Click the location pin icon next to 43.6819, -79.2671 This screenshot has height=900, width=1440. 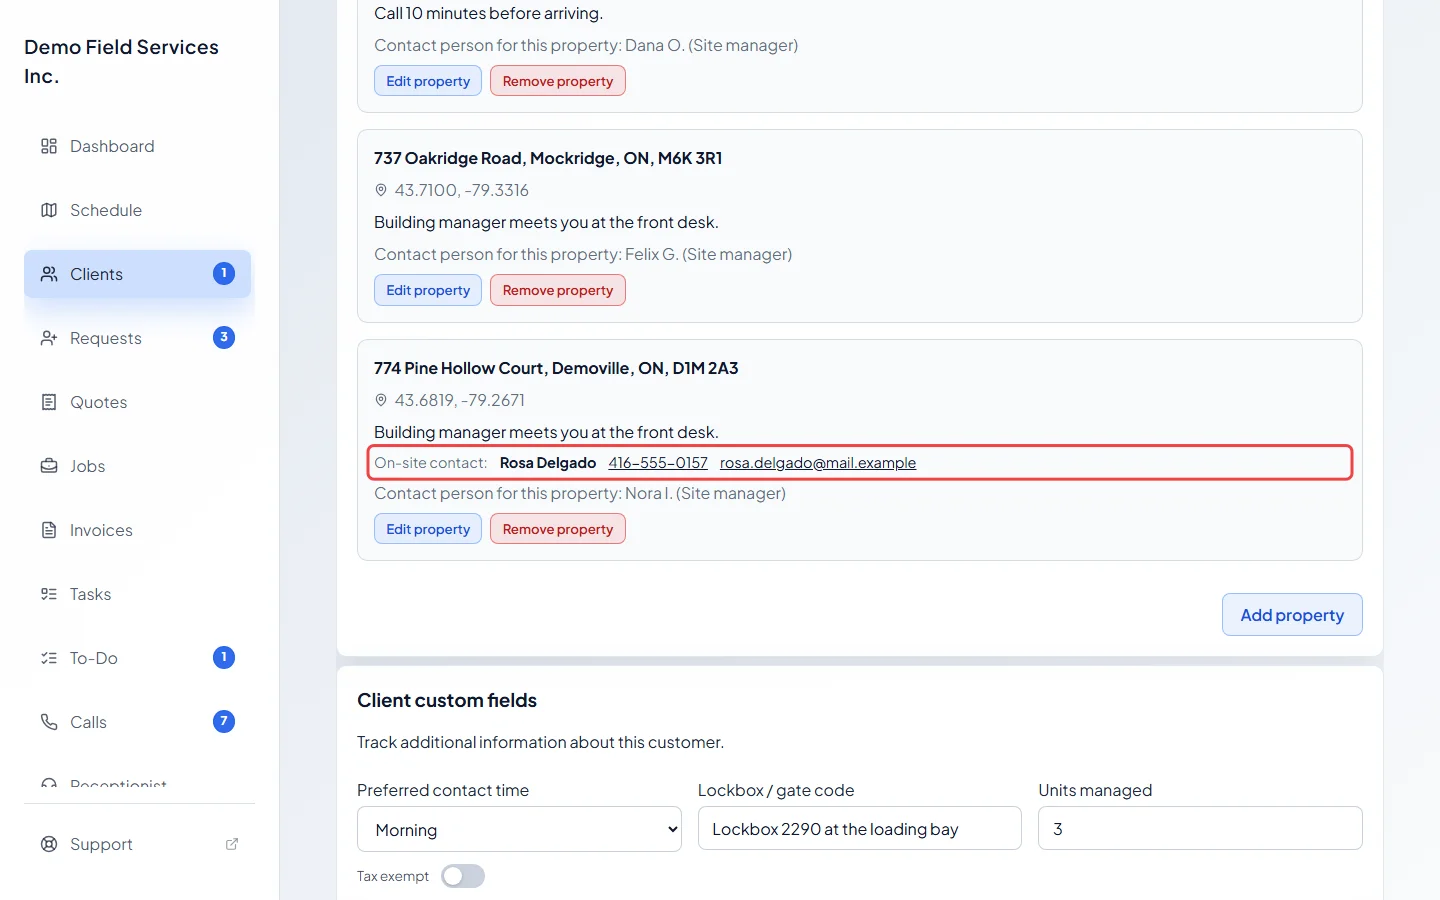[x=381, y=400]
